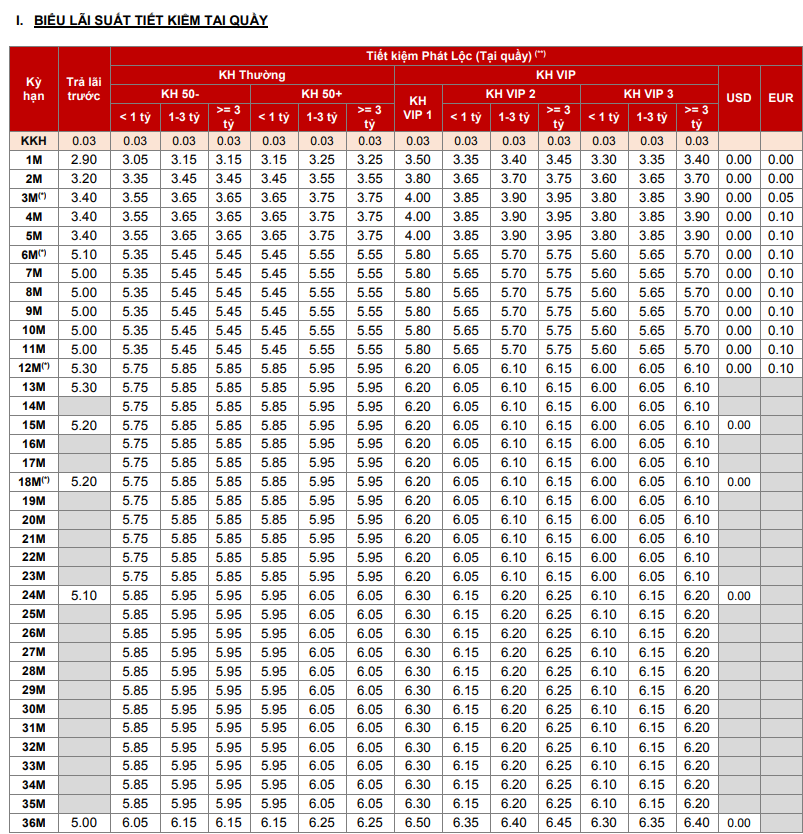Click the 'KH VIP 1' column header
The height and width of the screenshot is (834, 803).
[x=418, y=107]
